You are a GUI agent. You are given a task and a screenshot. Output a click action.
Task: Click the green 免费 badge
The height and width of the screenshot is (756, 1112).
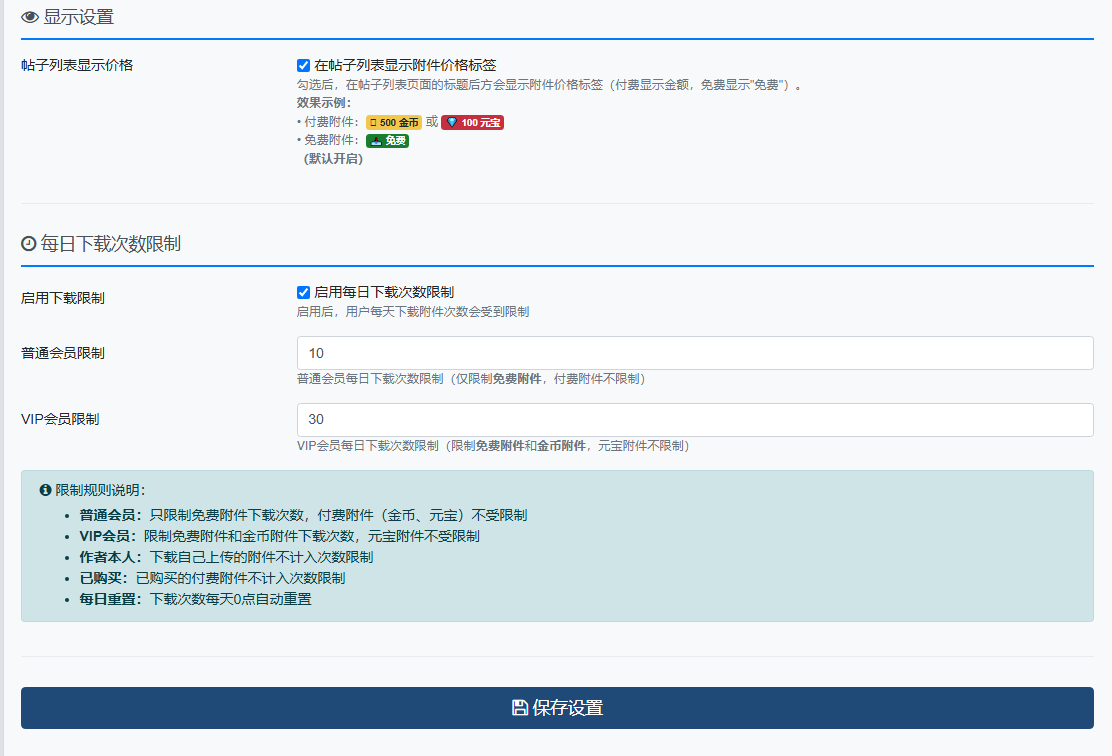tap(387, 140)
